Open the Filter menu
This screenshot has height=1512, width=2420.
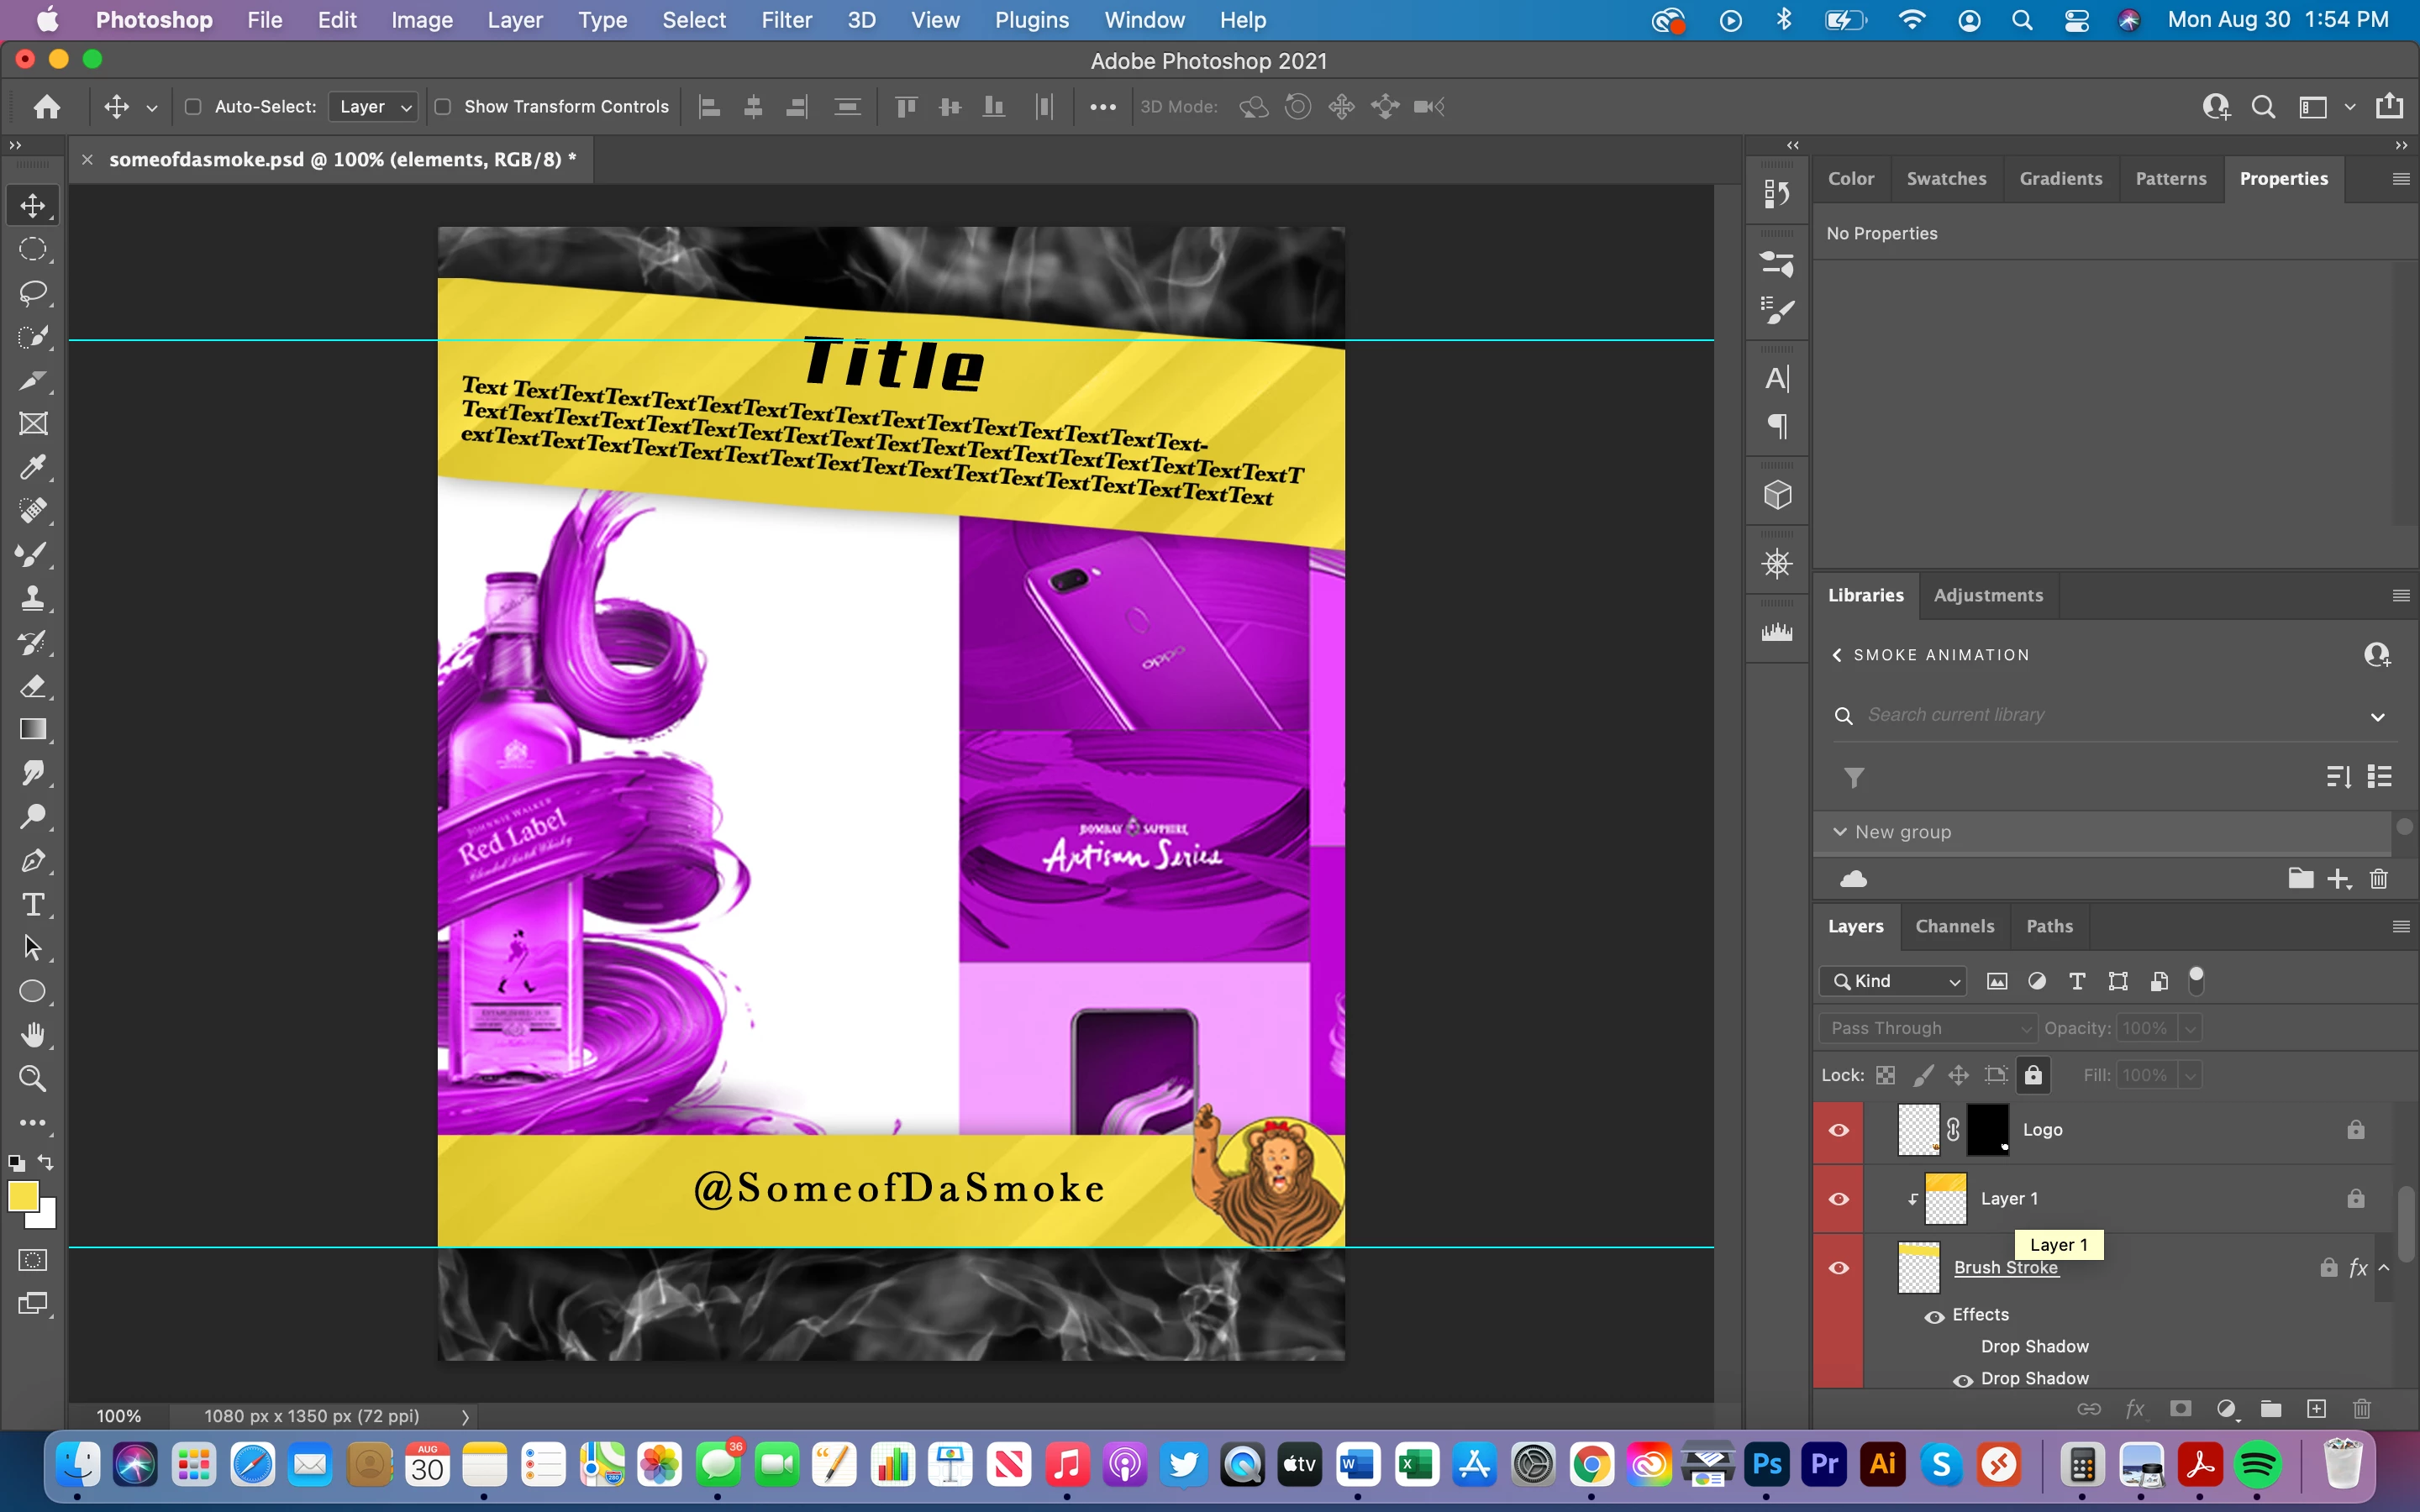[x=786, y=20]
